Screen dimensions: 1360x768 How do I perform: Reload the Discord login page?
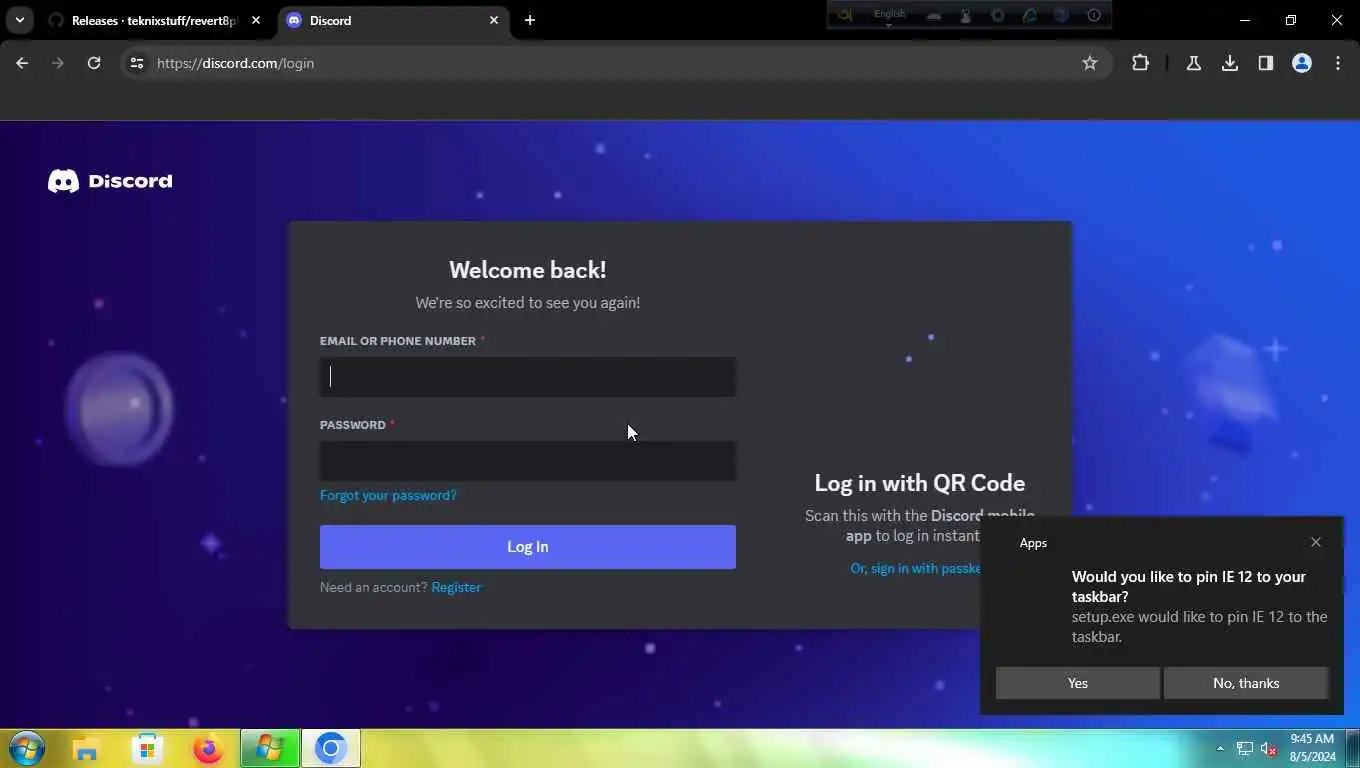94,63
